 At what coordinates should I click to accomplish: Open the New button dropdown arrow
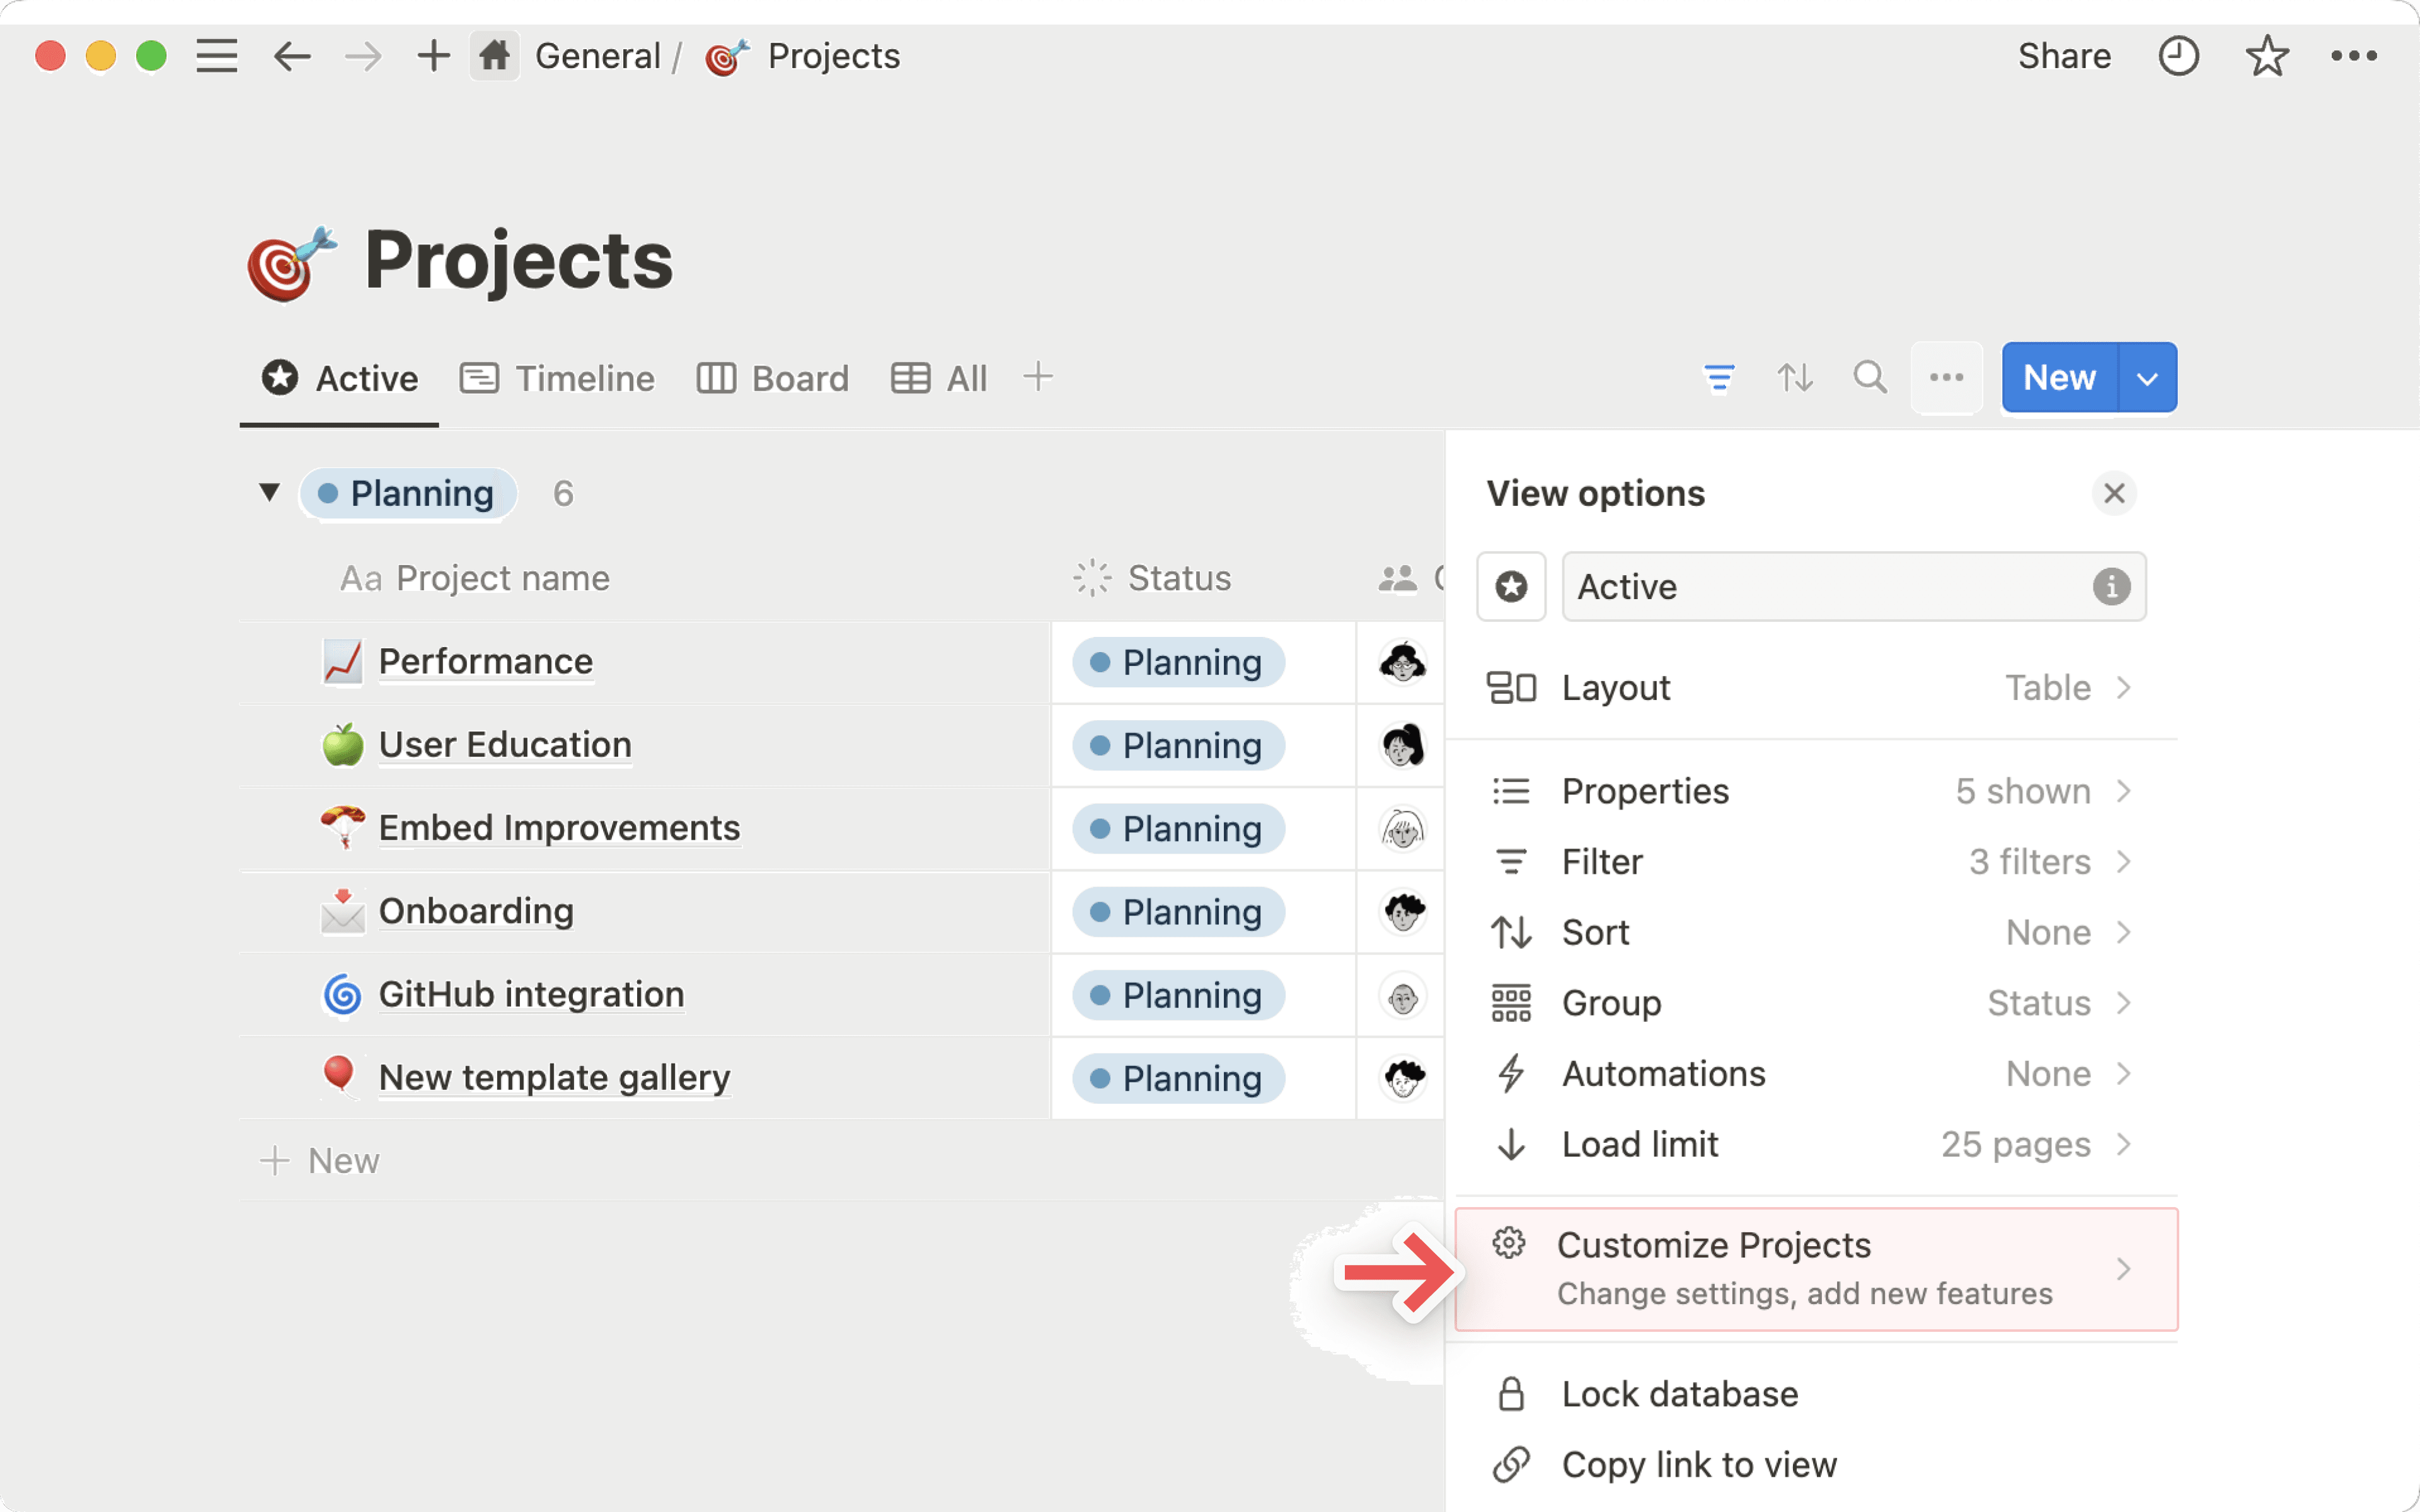click(x=2147, y=378)
